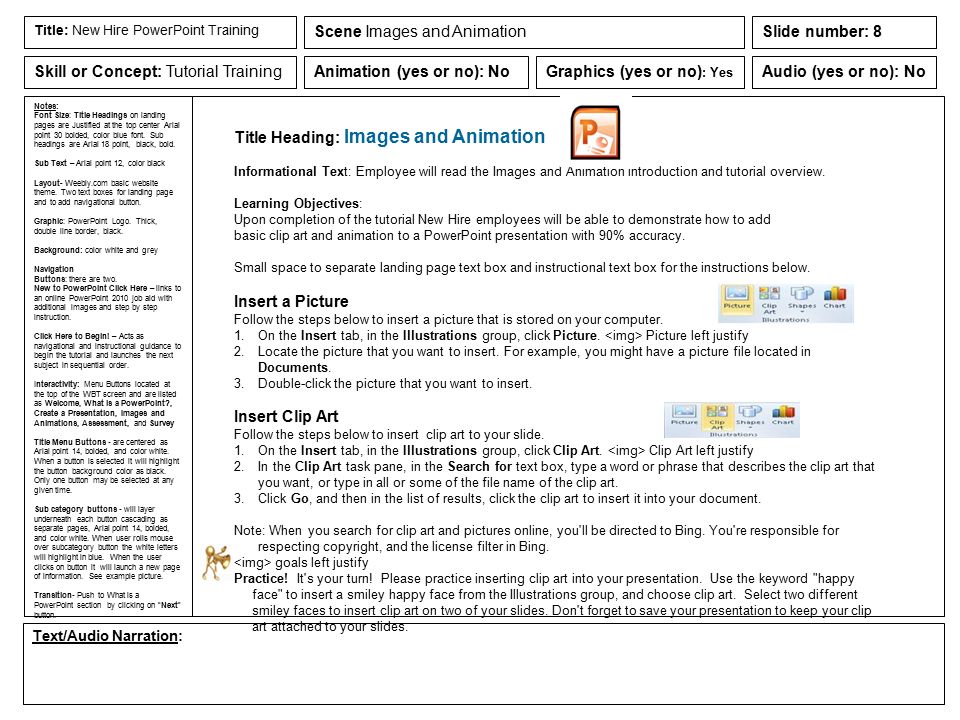Click the 'Background: color white and grey' note
Screen dimensions: 960x720
[x=96, y=250]
